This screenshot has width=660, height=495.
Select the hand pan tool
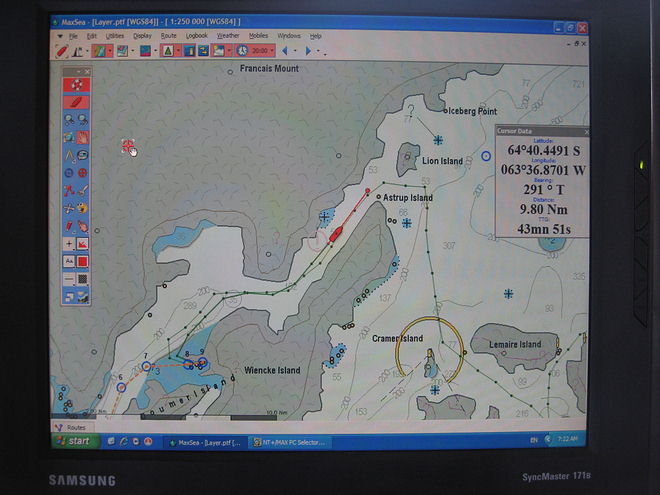point(83,137)
